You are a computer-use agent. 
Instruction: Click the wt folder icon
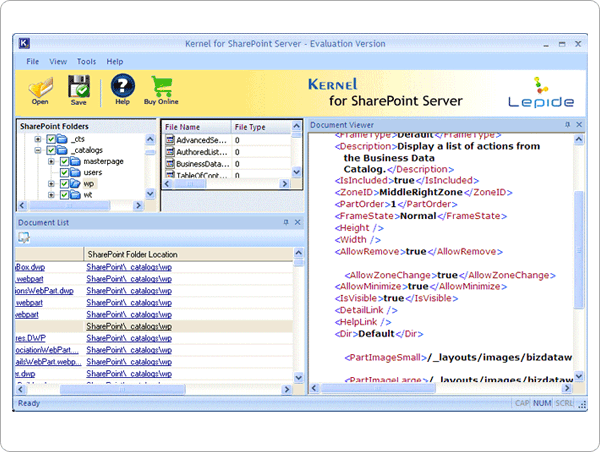76,195
